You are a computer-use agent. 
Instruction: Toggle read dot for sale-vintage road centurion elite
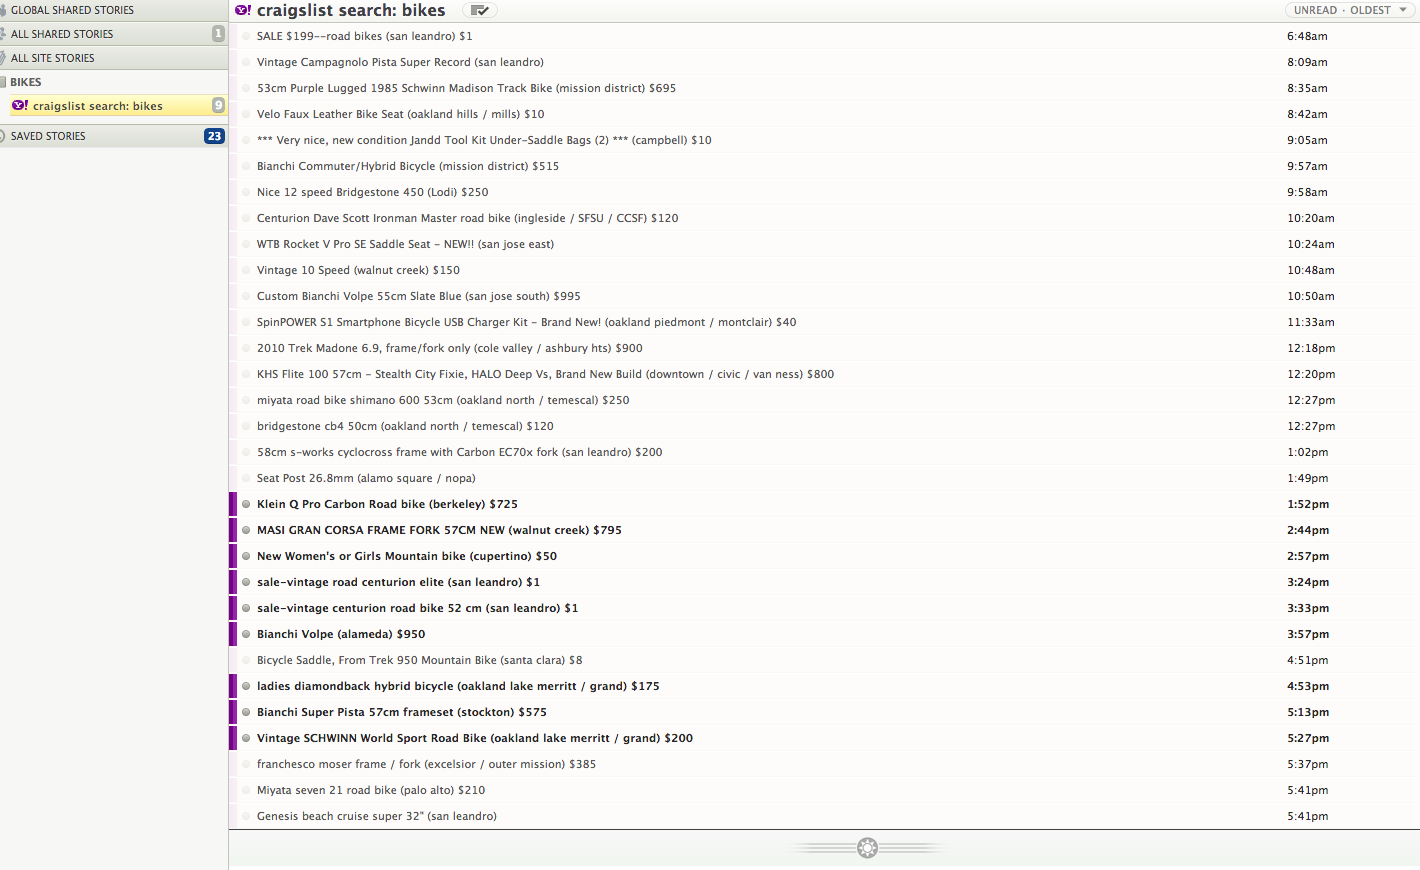[x=246, y=582]
